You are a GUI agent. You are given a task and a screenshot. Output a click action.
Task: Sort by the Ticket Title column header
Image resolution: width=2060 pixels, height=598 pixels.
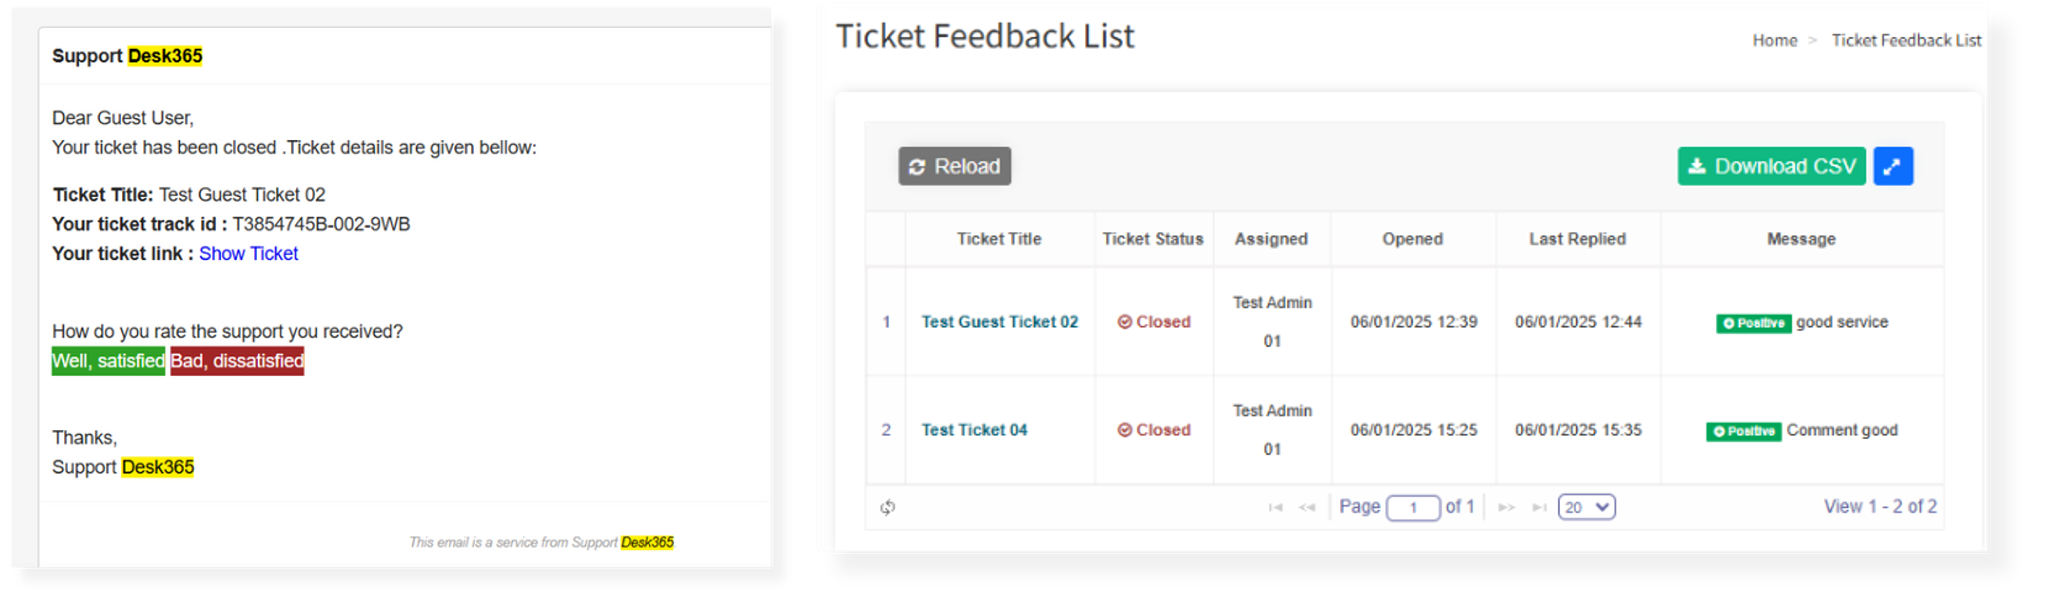point(999,239)
